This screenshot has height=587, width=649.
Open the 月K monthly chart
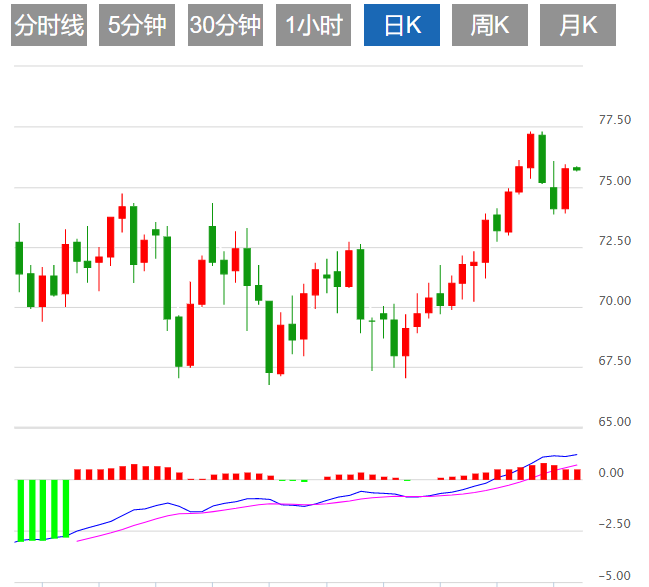click(x=577, y=25)
